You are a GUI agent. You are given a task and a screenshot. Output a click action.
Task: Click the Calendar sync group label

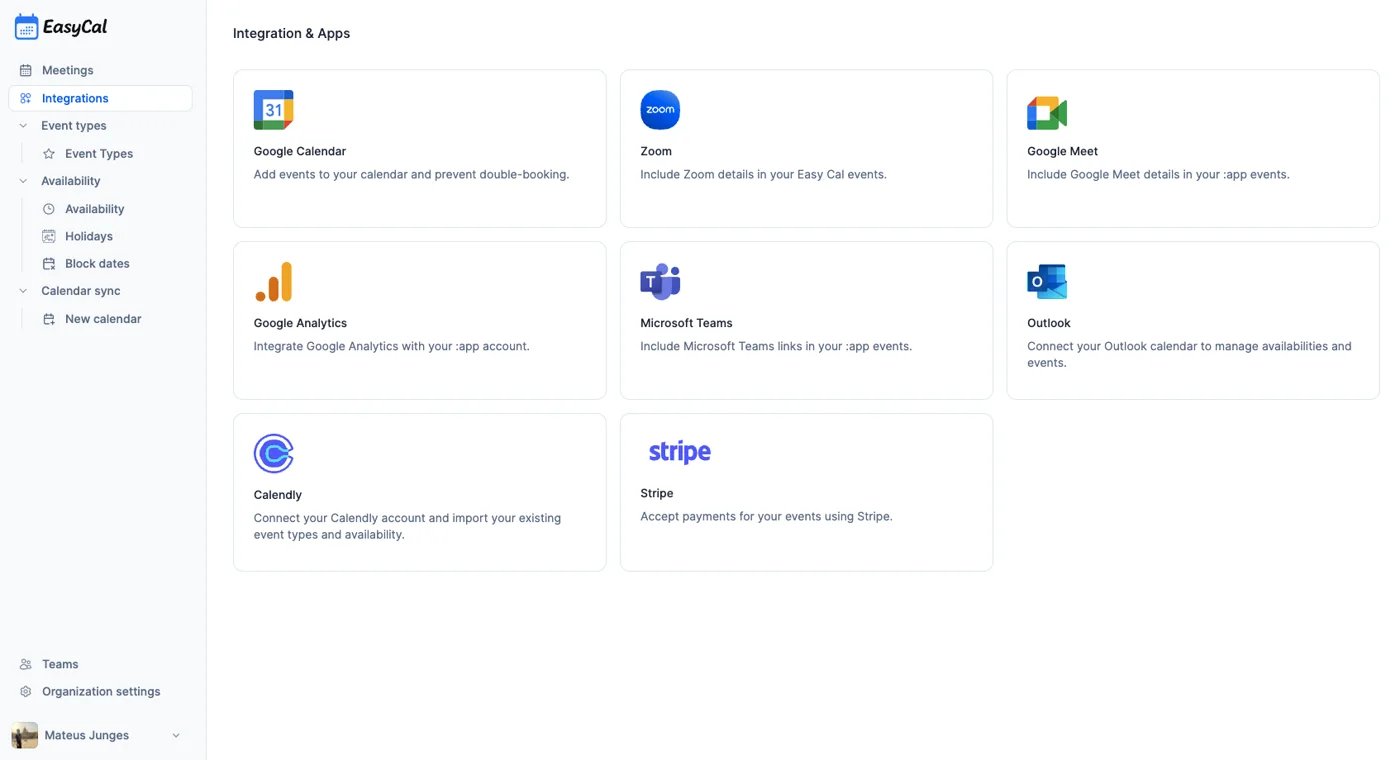[81, 291]
